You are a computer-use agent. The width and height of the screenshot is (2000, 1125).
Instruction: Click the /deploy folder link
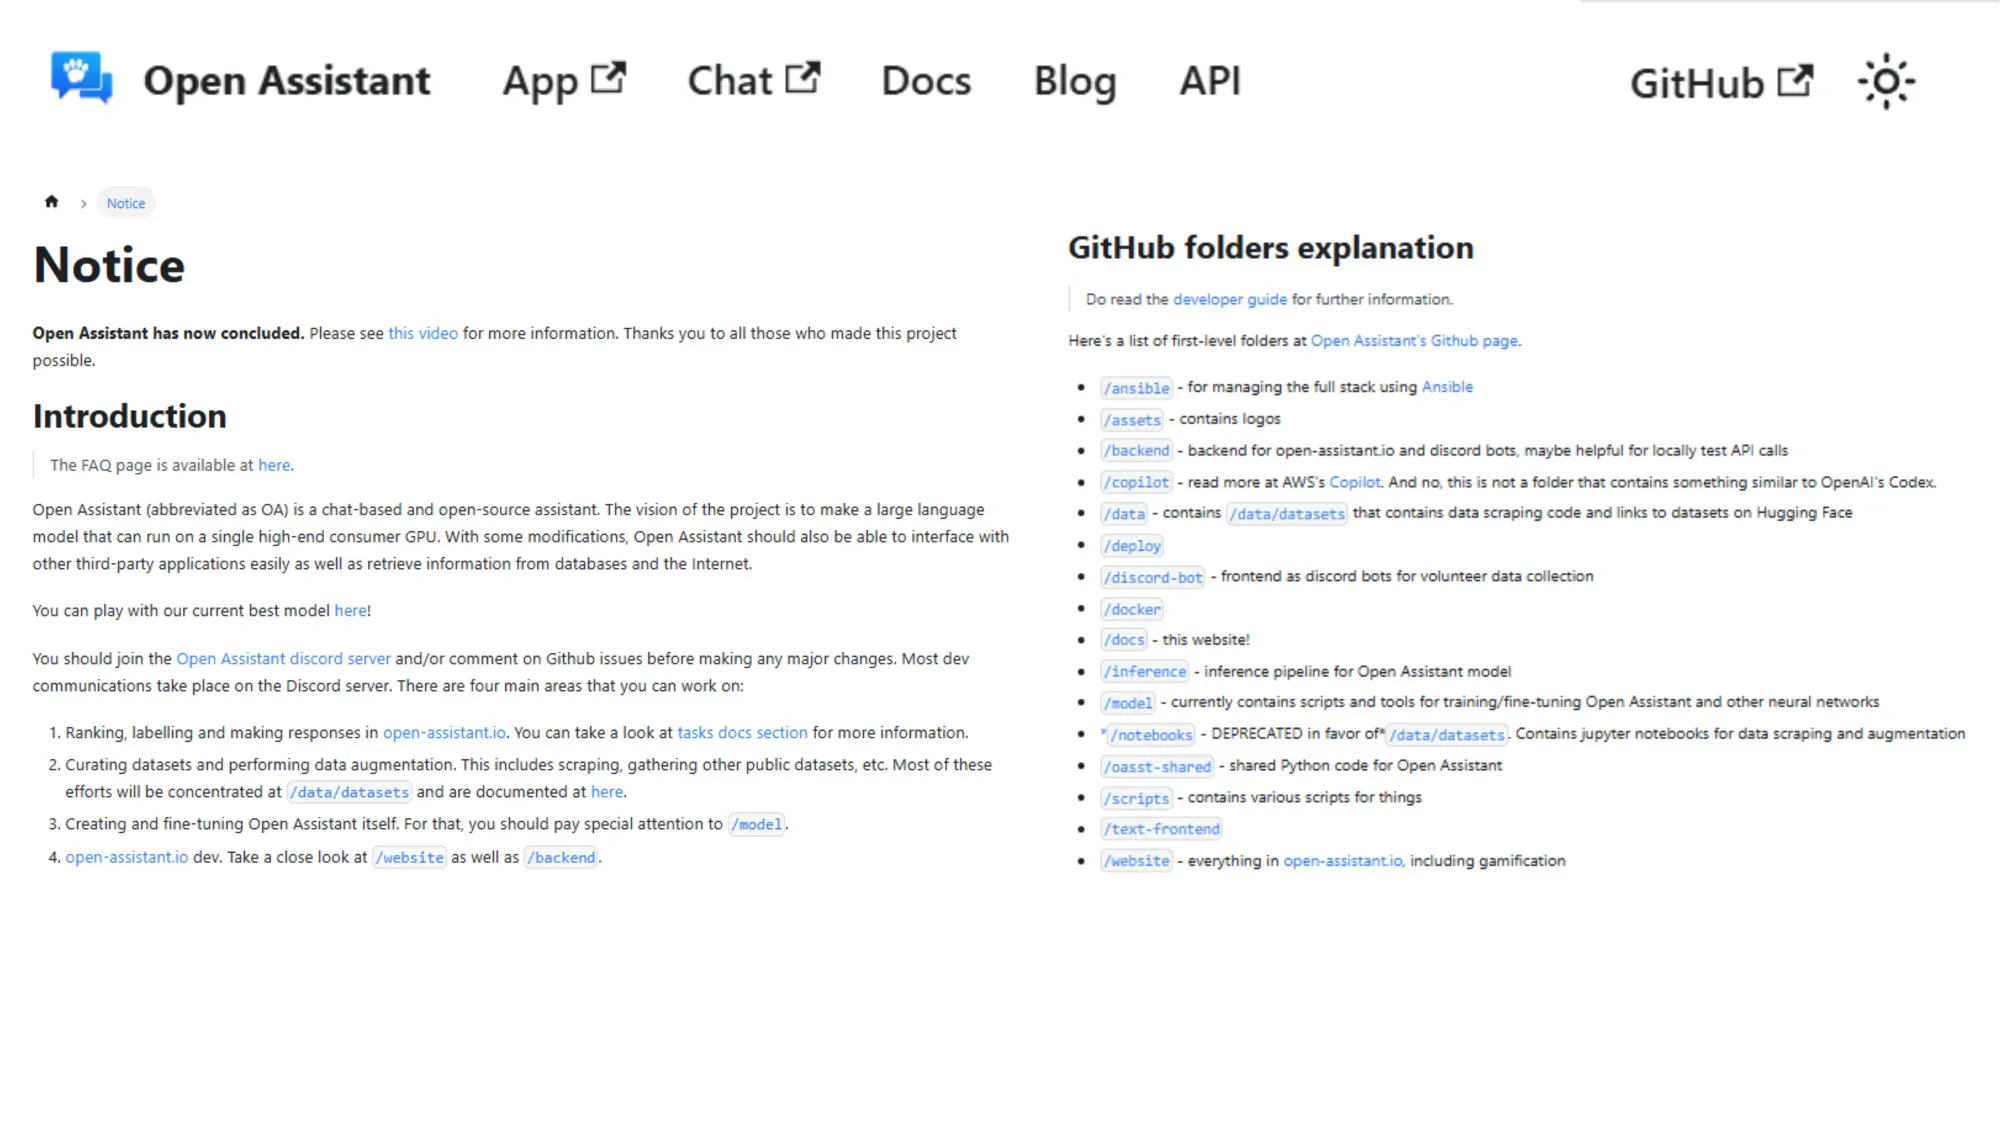(1132, 546)
